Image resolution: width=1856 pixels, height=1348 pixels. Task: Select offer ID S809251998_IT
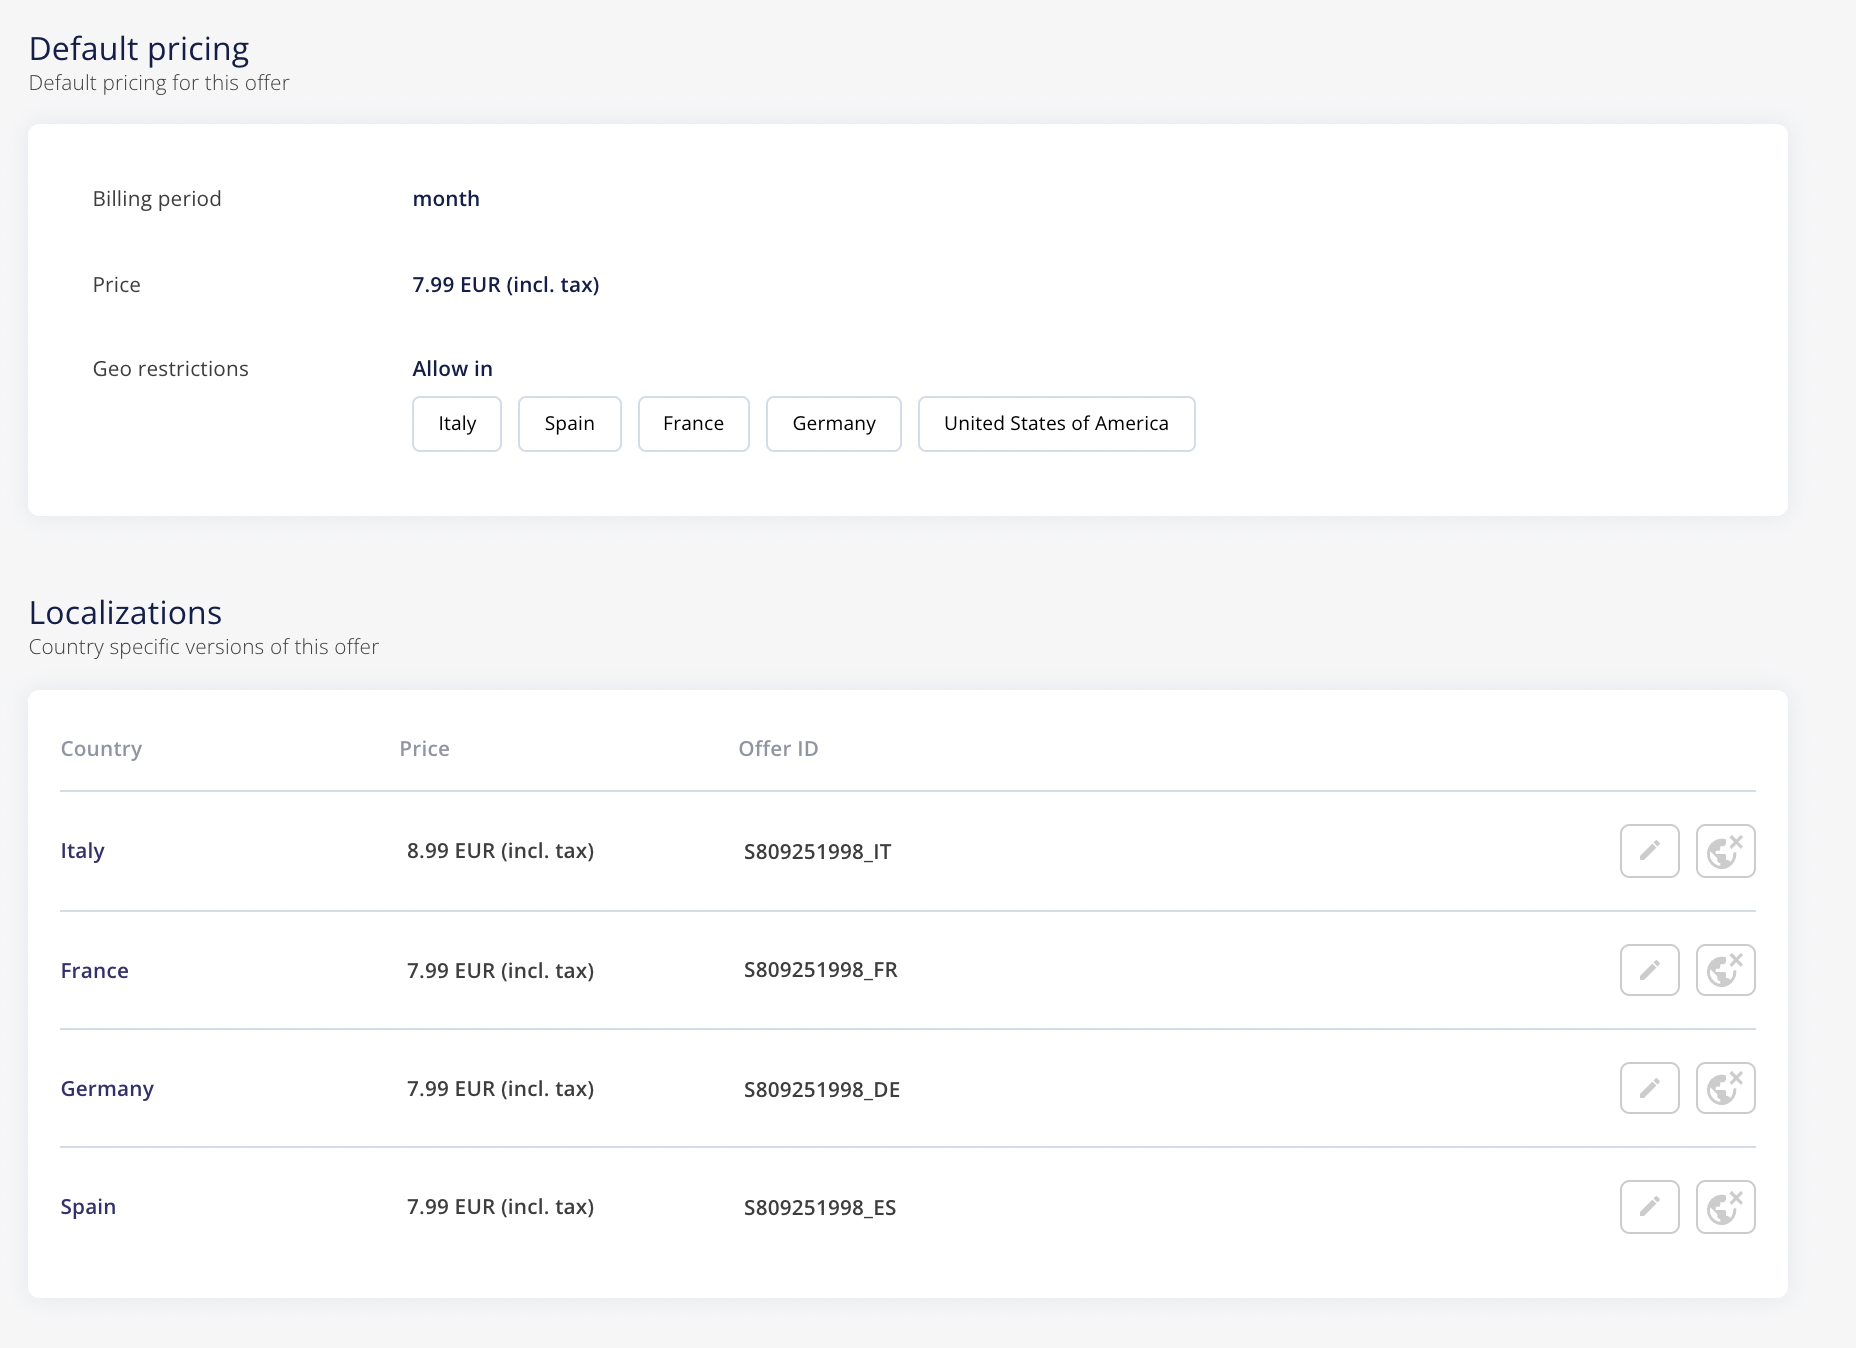click(817, 852)
